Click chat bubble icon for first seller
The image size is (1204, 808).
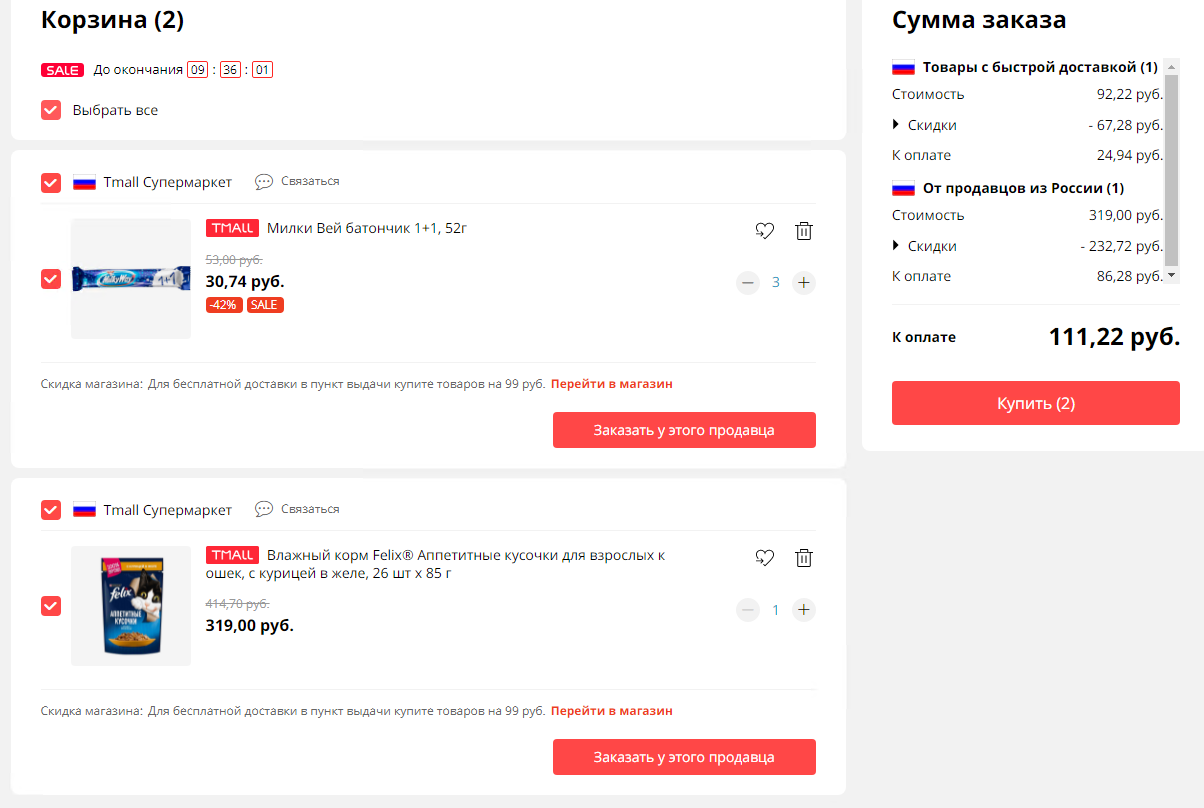(x=264, y=182)
